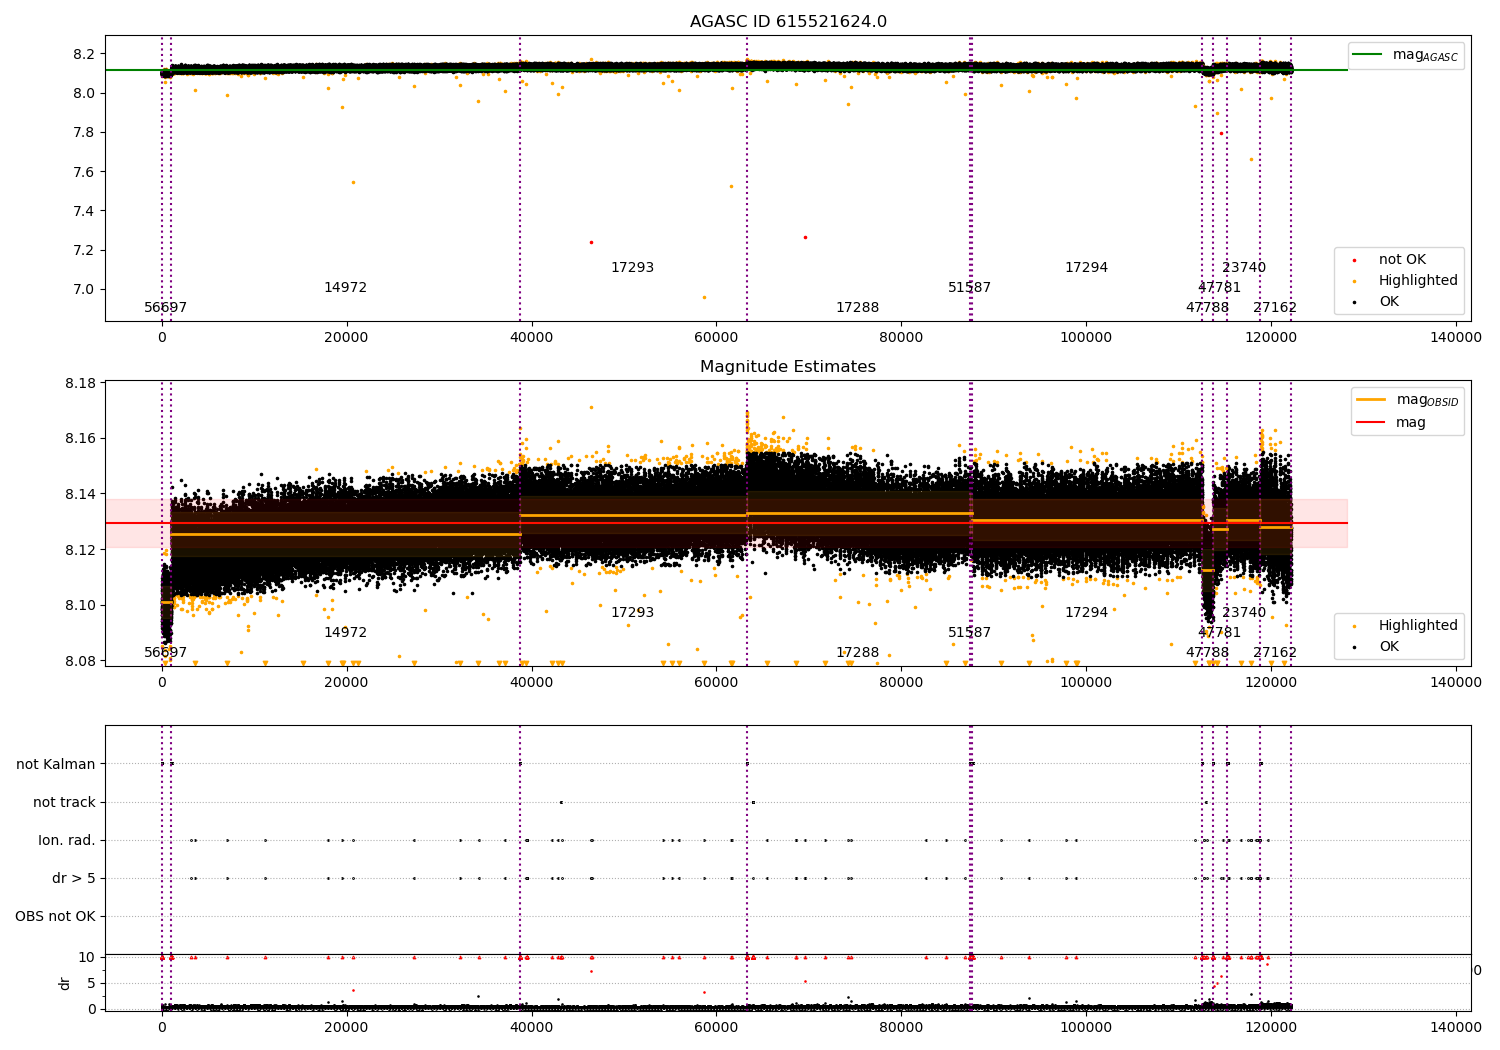Click the 8.08 y-tick of middle plot
Screen dimensions: 1500x1050
(80, 661)
